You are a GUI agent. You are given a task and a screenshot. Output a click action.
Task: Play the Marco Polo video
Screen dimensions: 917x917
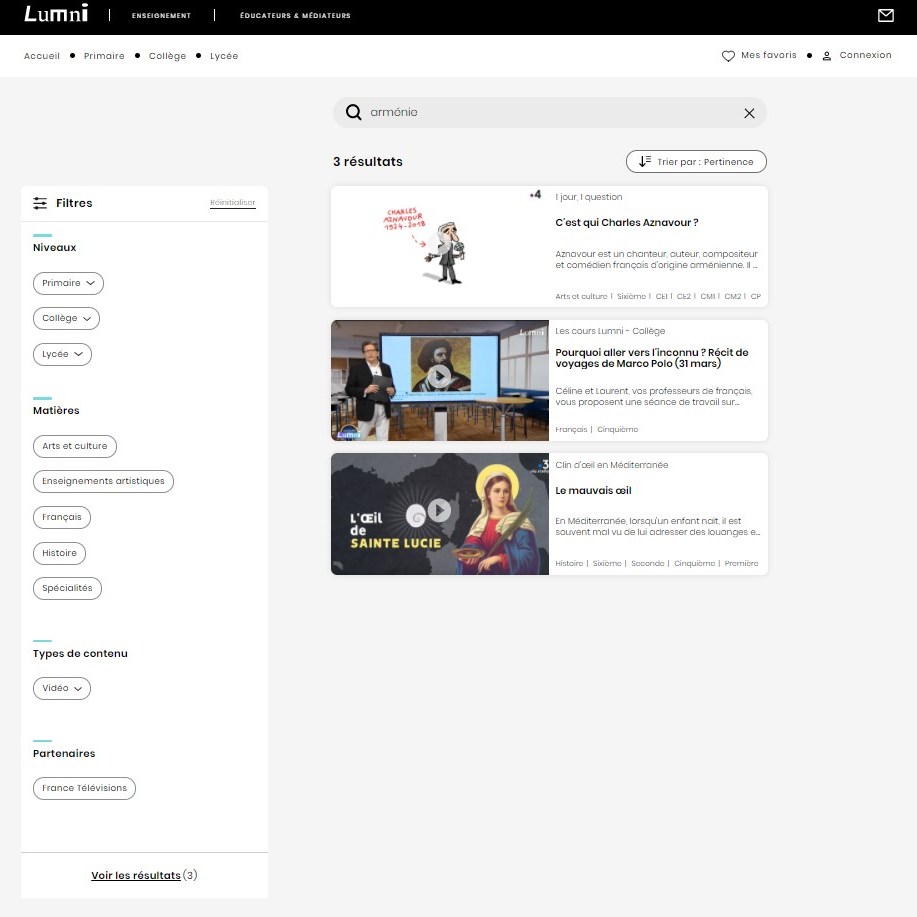click(x=439, y=375)
